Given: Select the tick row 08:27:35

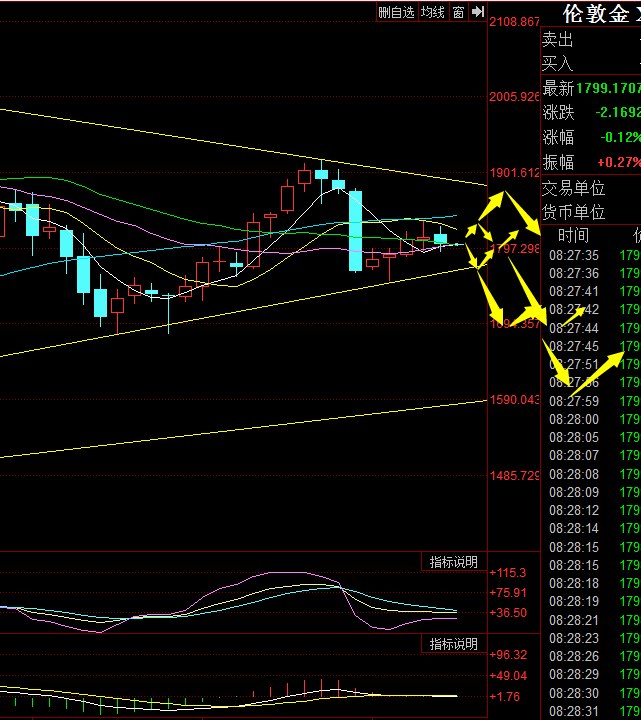Looking at the screenshot, I should tap(591, 255).
